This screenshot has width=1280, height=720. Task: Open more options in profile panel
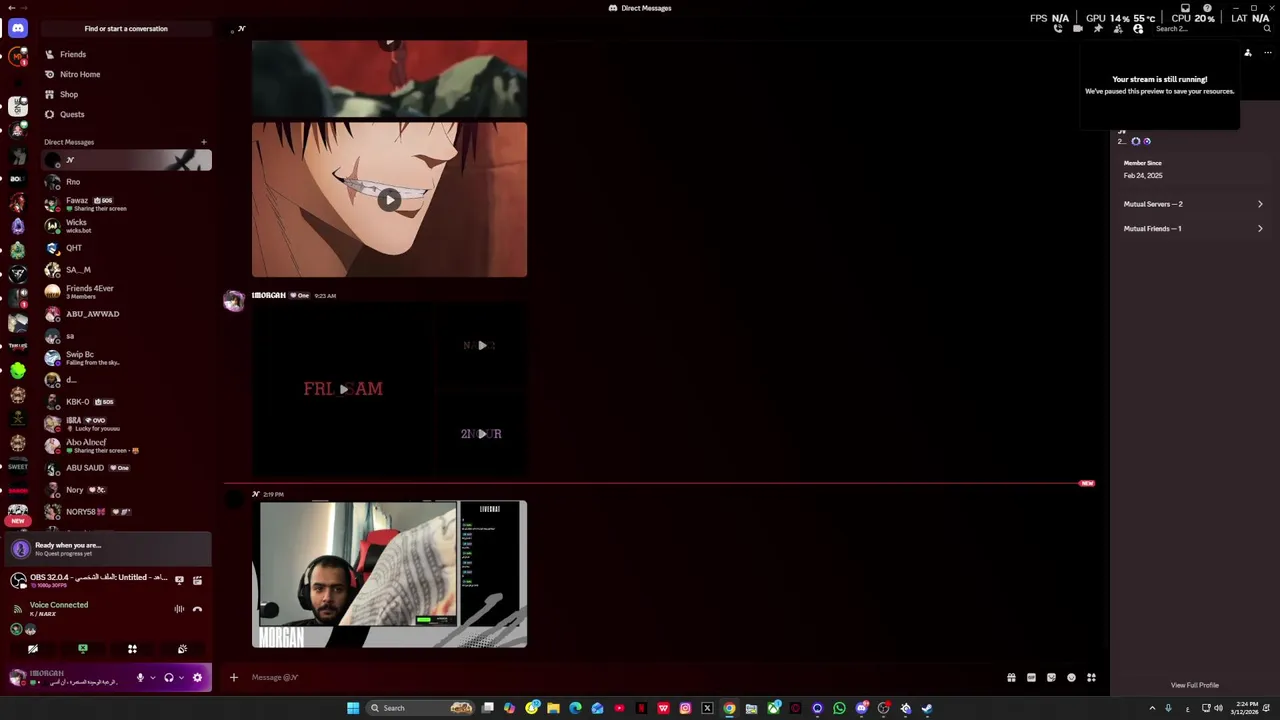(1268, 53)
